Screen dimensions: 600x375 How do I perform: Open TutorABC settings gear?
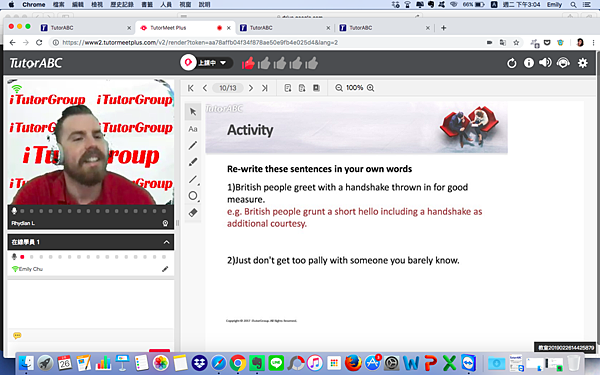pos(582,63)
